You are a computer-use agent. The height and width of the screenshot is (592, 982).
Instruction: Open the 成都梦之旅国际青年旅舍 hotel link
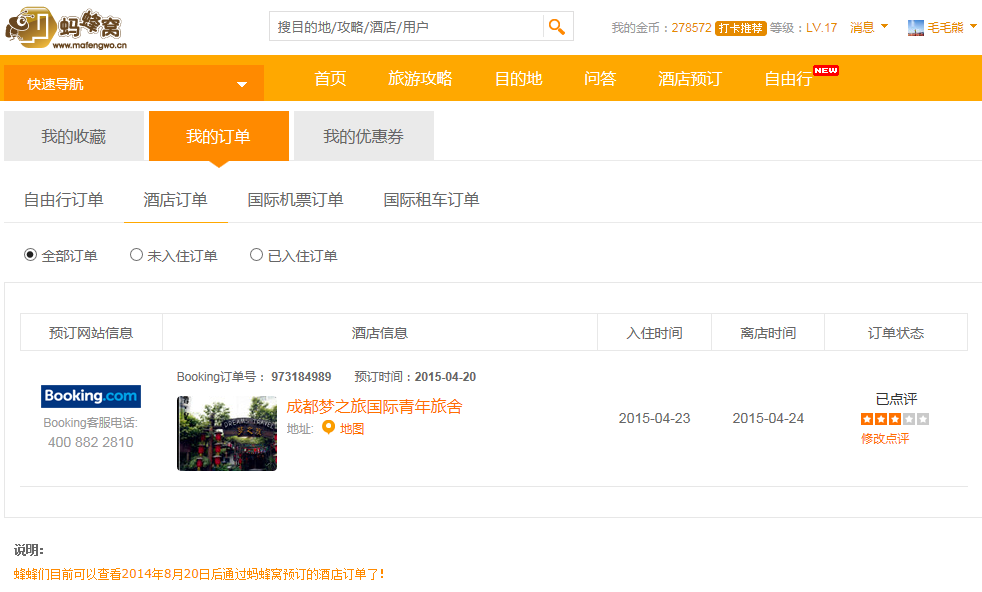click(374, 406)
